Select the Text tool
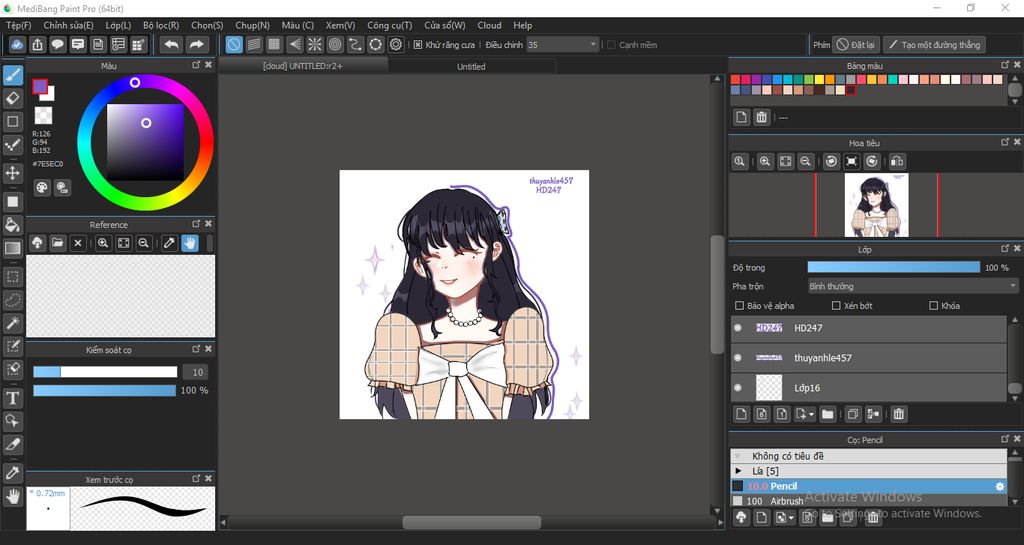Screen dimensions: 1024x545 point(12,398)
